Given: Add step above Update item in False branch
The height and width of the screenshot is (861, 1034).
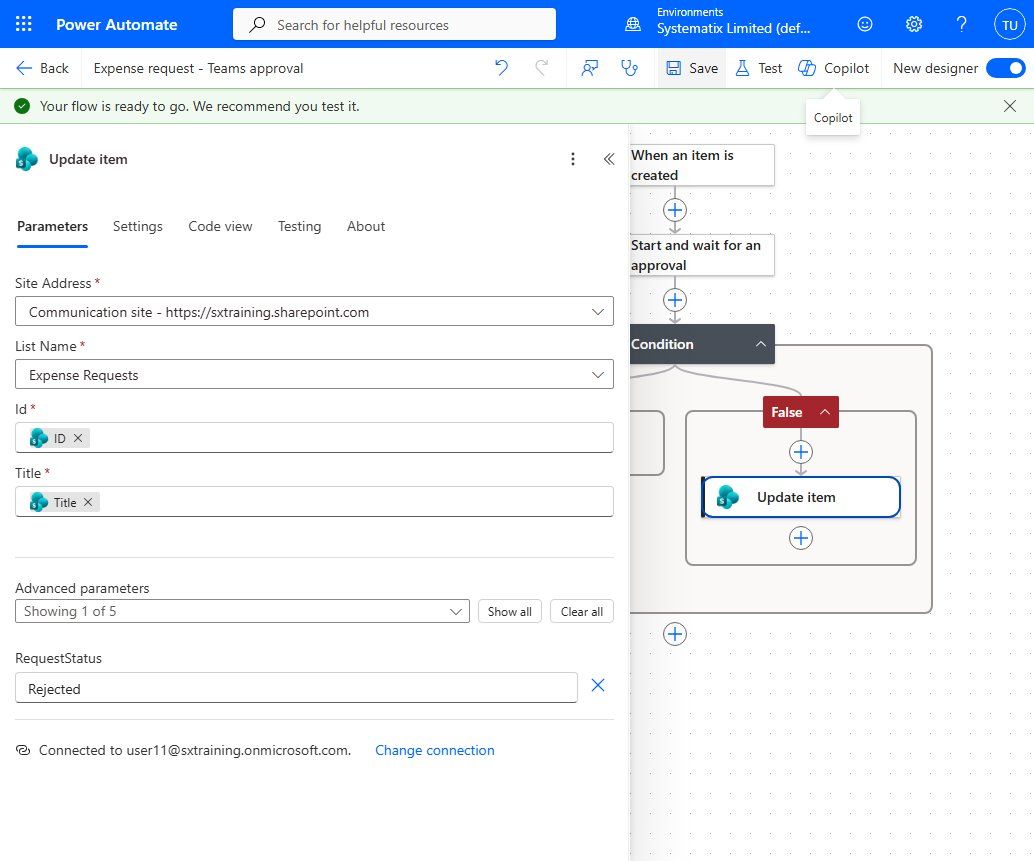Looking at the screenshot, I should (801, 452).
